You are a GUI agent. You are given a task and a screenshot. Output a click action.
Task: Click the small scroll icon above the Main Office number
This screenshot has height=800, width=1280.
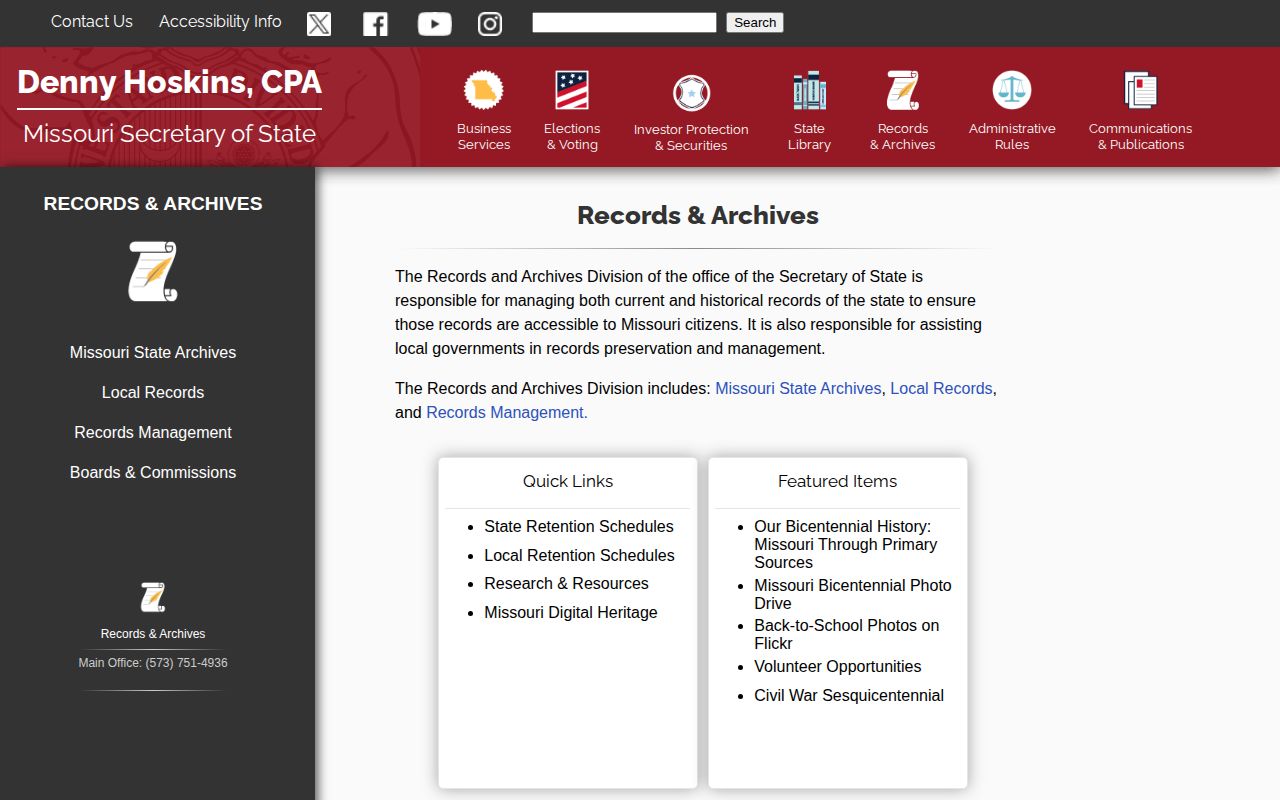coord(153,597)
